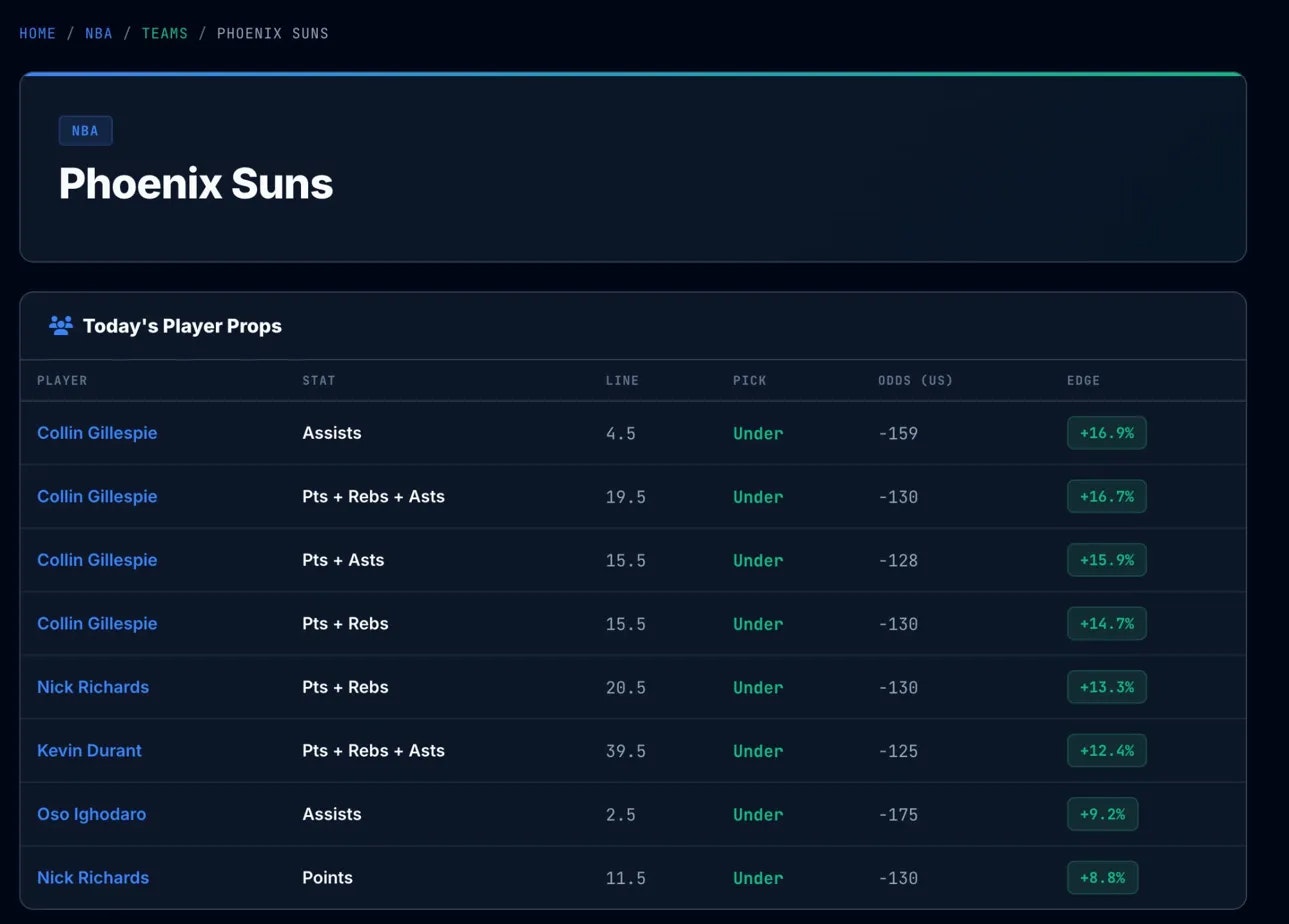Click the Pts + Asts stat cell
Viewport: 1289px width, 924px height.
point(343,560)
